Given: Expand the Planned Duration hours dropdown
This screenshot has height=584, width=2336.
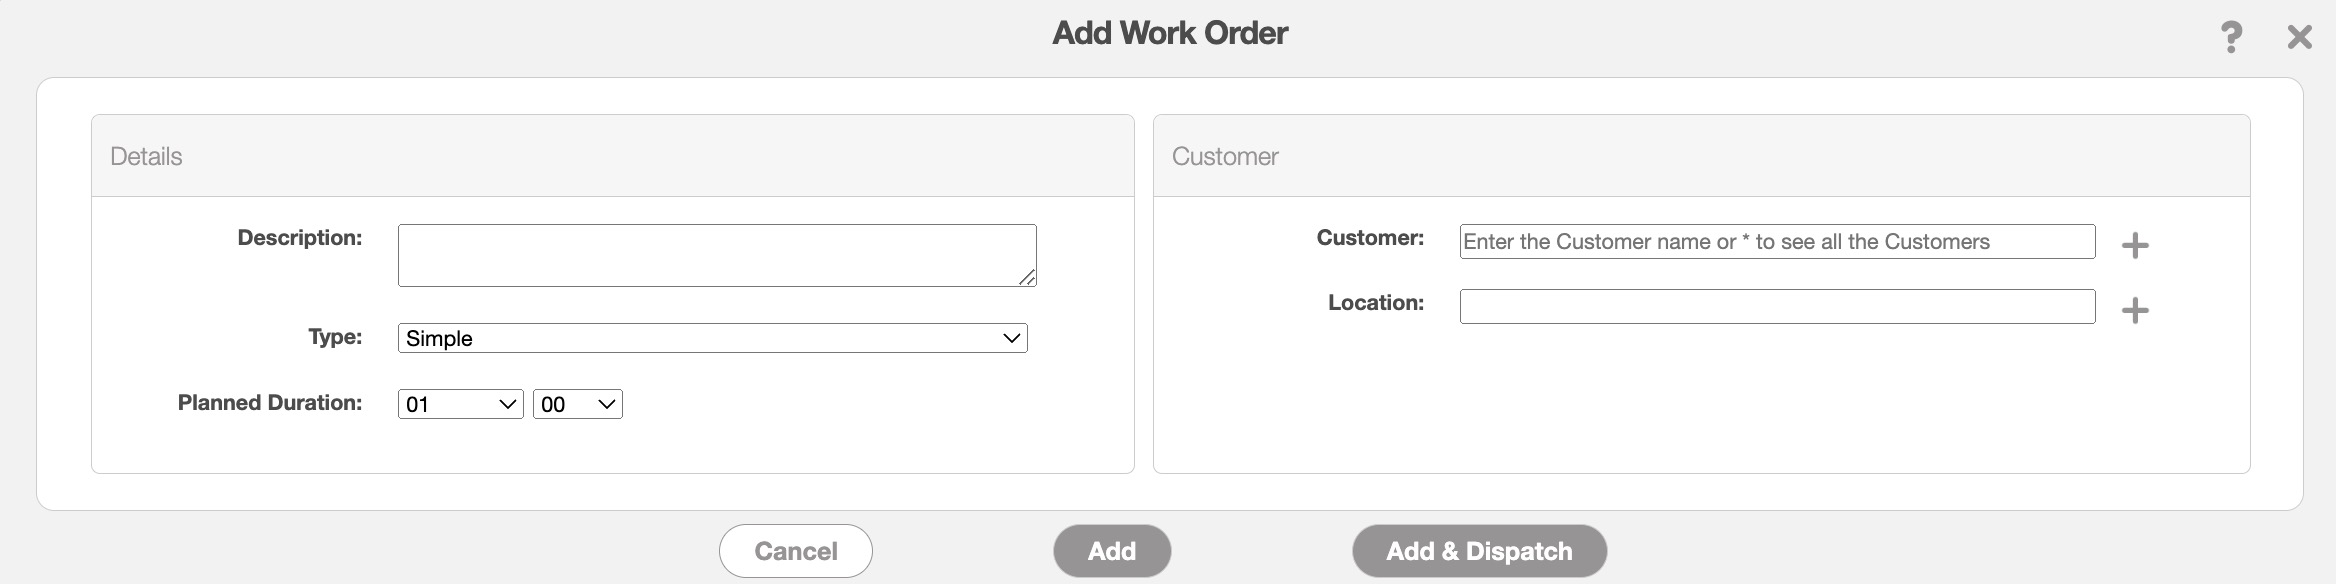Looking at the screenshot, I should click(460, 404).
